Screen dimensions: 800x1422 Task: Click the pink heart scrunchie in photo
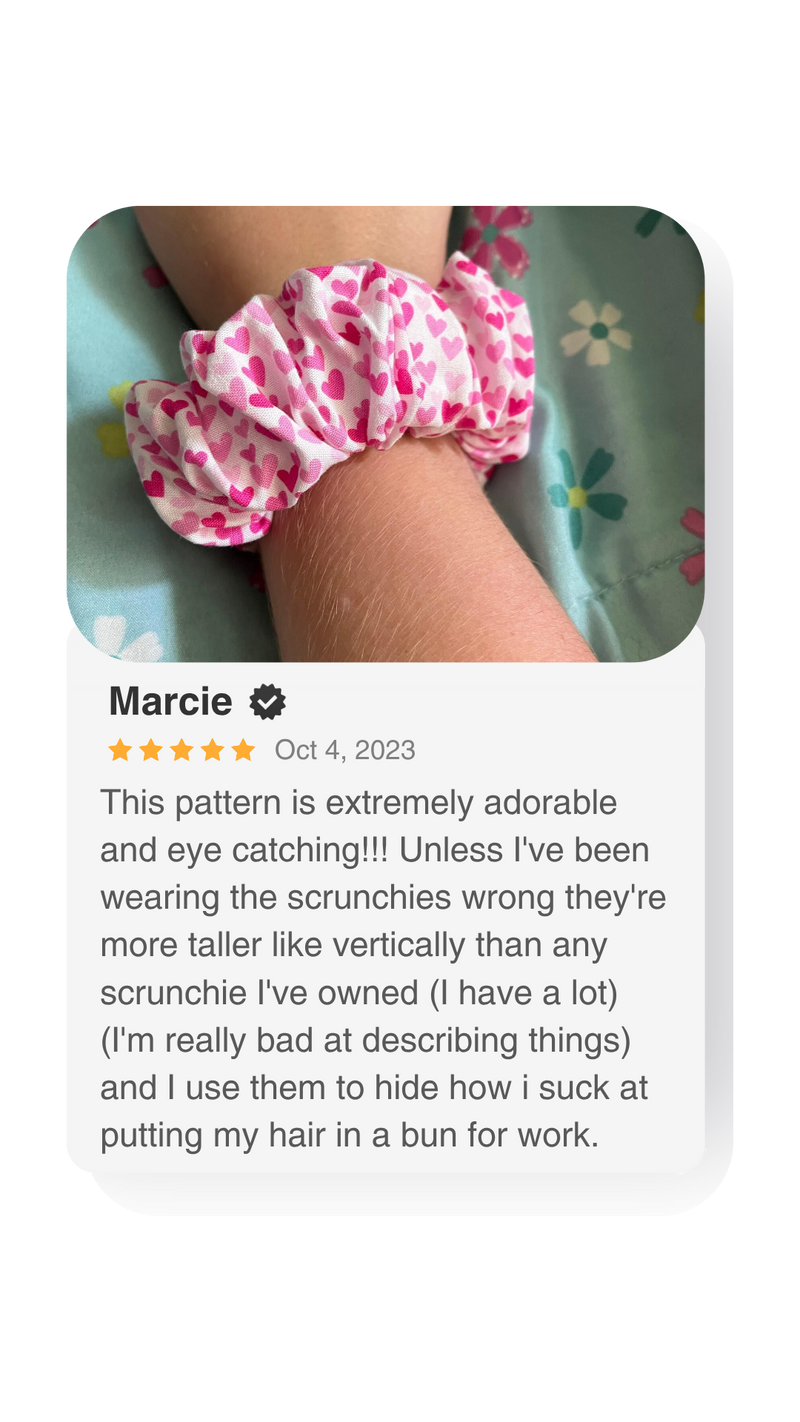click(x=330, y=395)
